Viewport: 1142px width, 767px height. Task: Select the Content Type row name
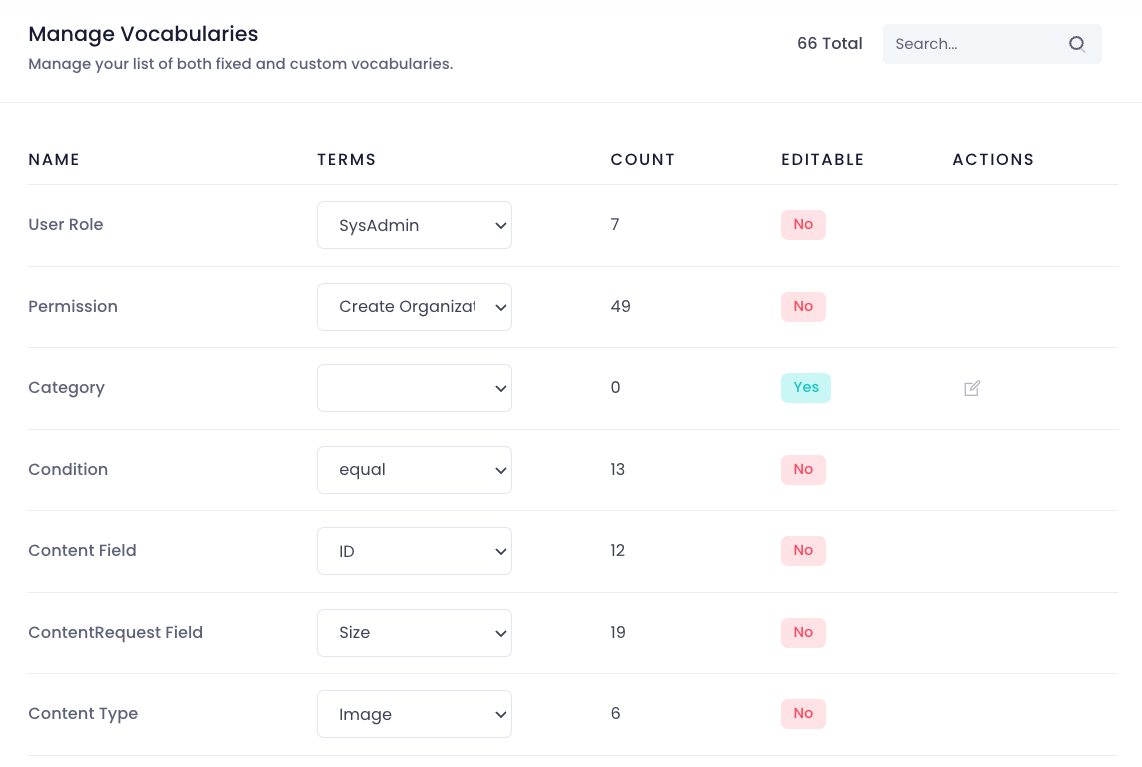[x=83, y=714]
